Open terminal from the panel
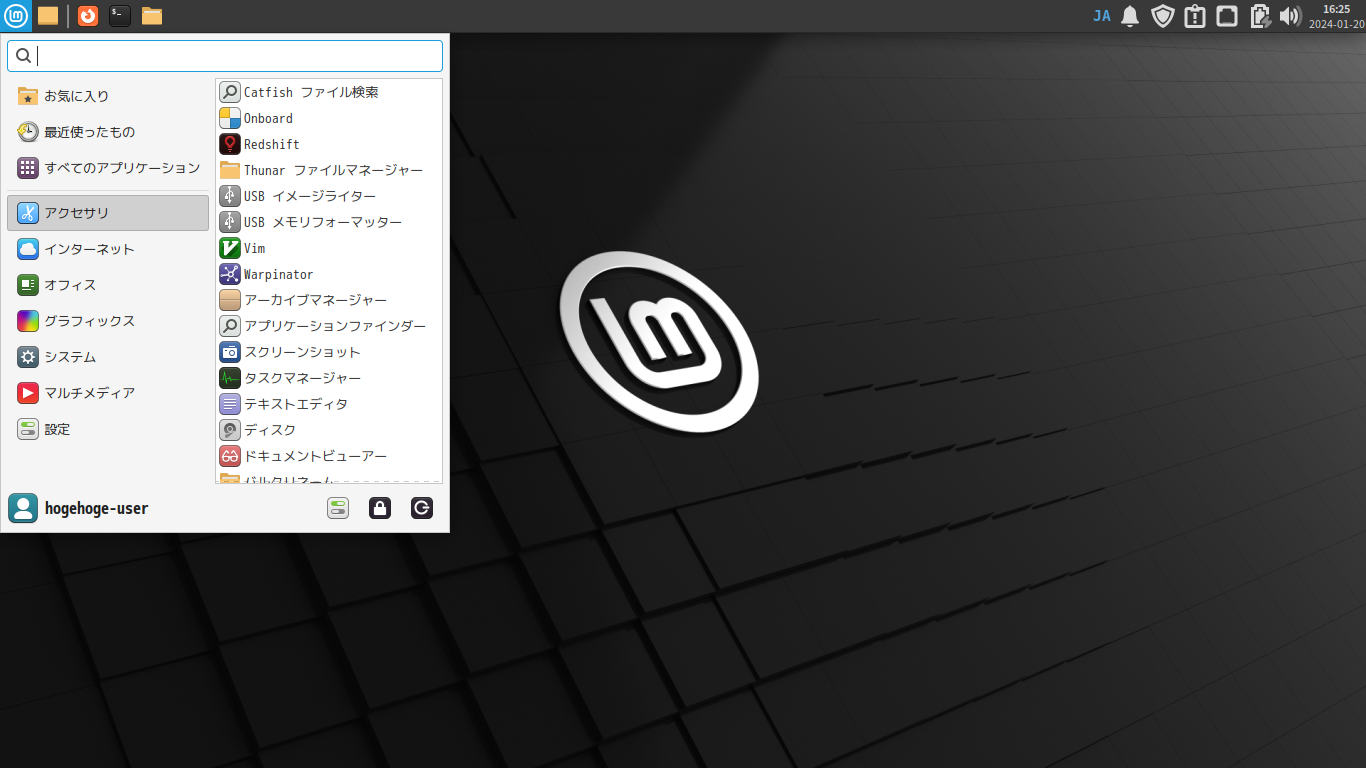The image size is (1366, 768). (120, 15)
